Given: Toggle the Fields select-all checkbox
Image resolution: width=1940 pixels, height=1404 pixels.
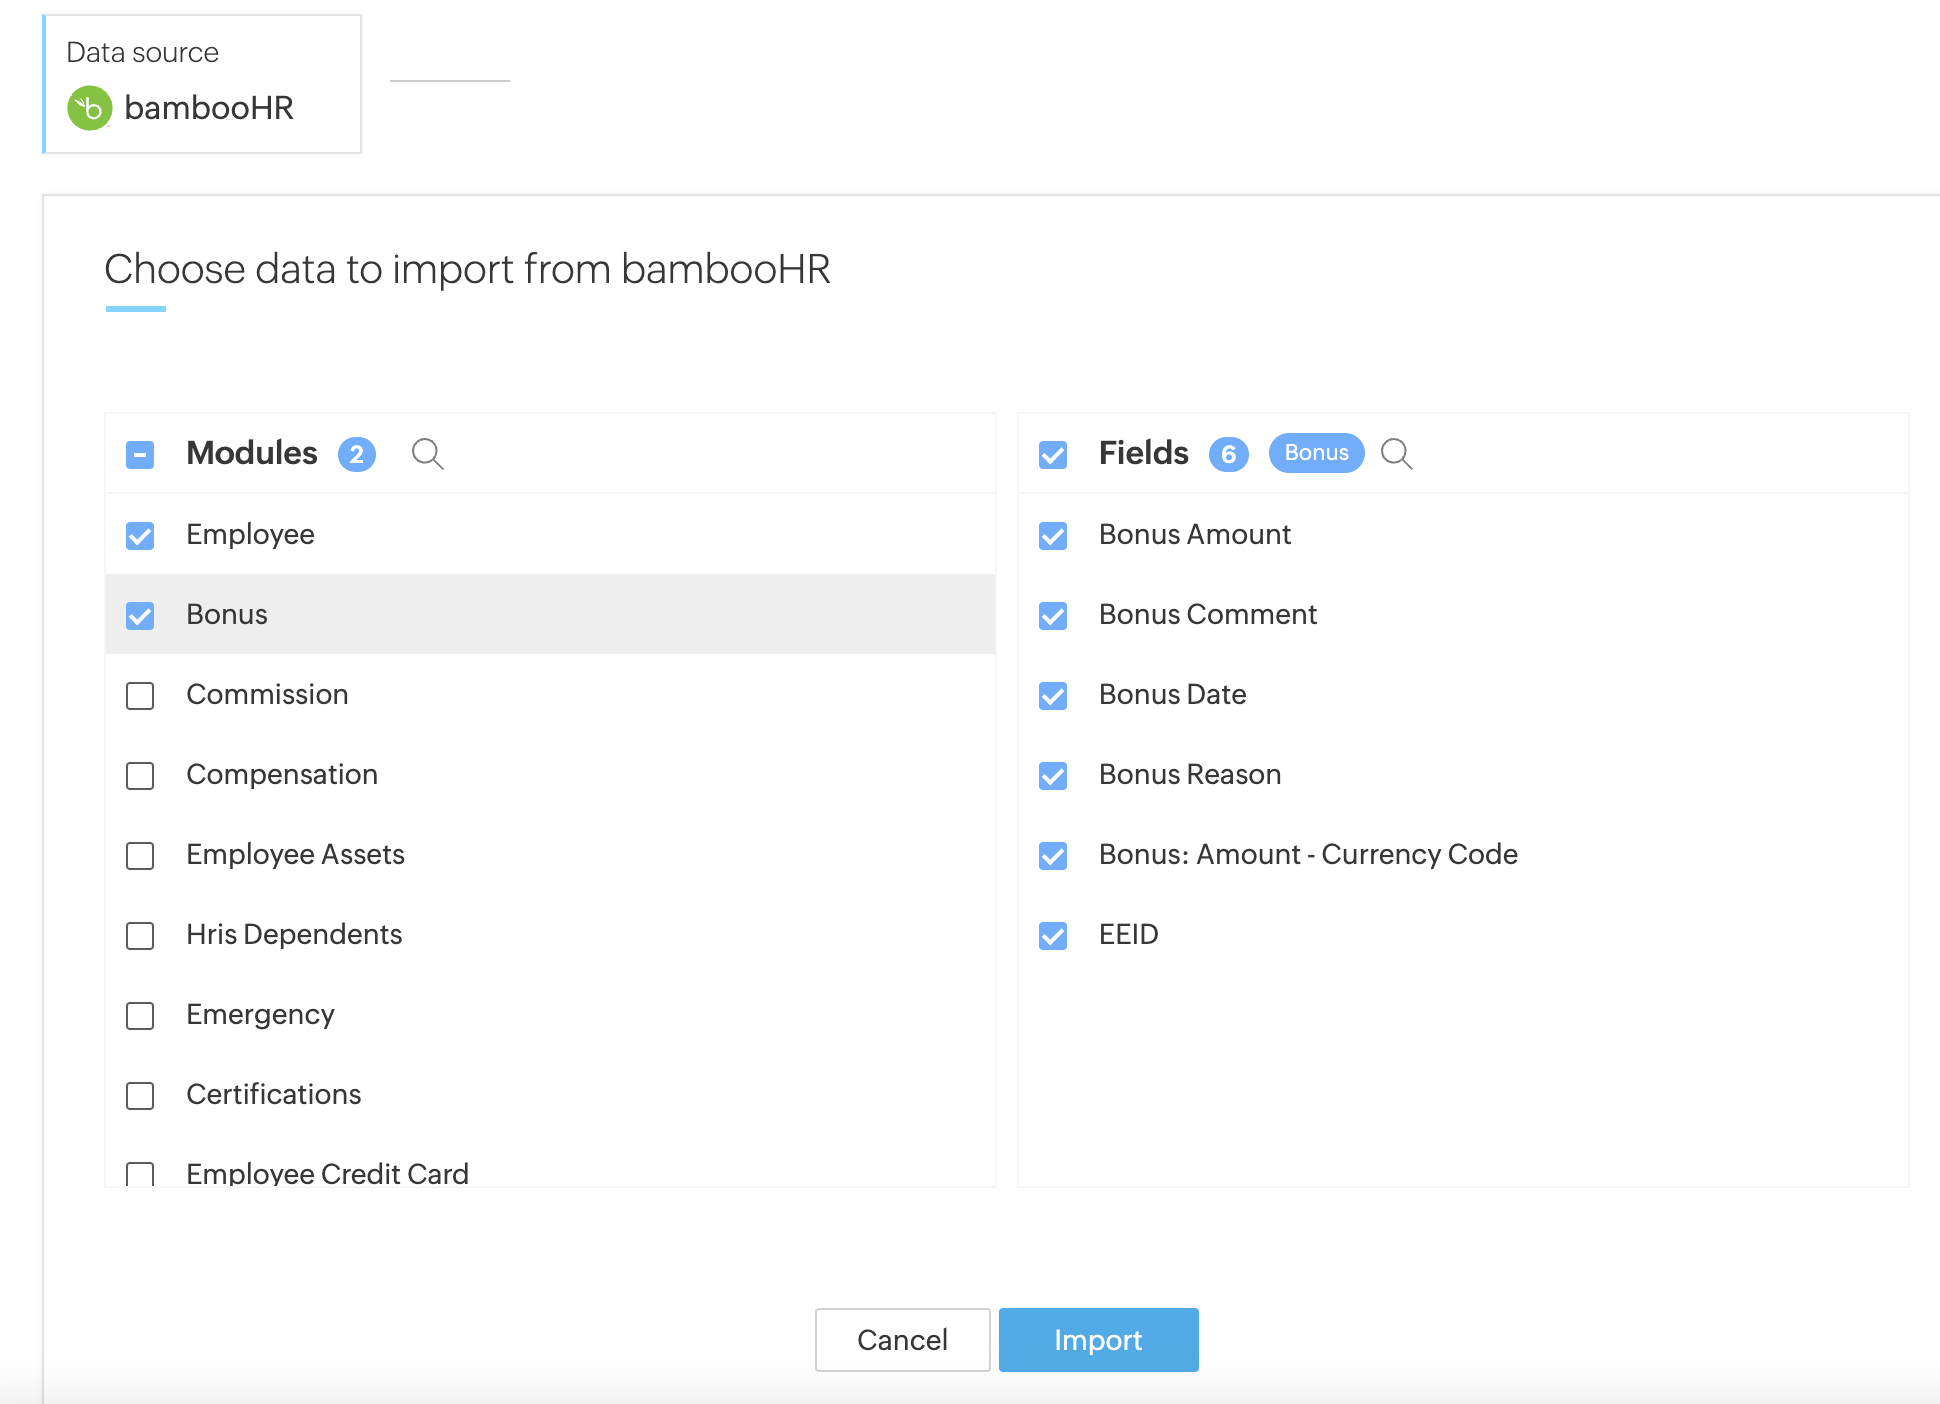Looking at the screenshot, I should [1053, 455].
